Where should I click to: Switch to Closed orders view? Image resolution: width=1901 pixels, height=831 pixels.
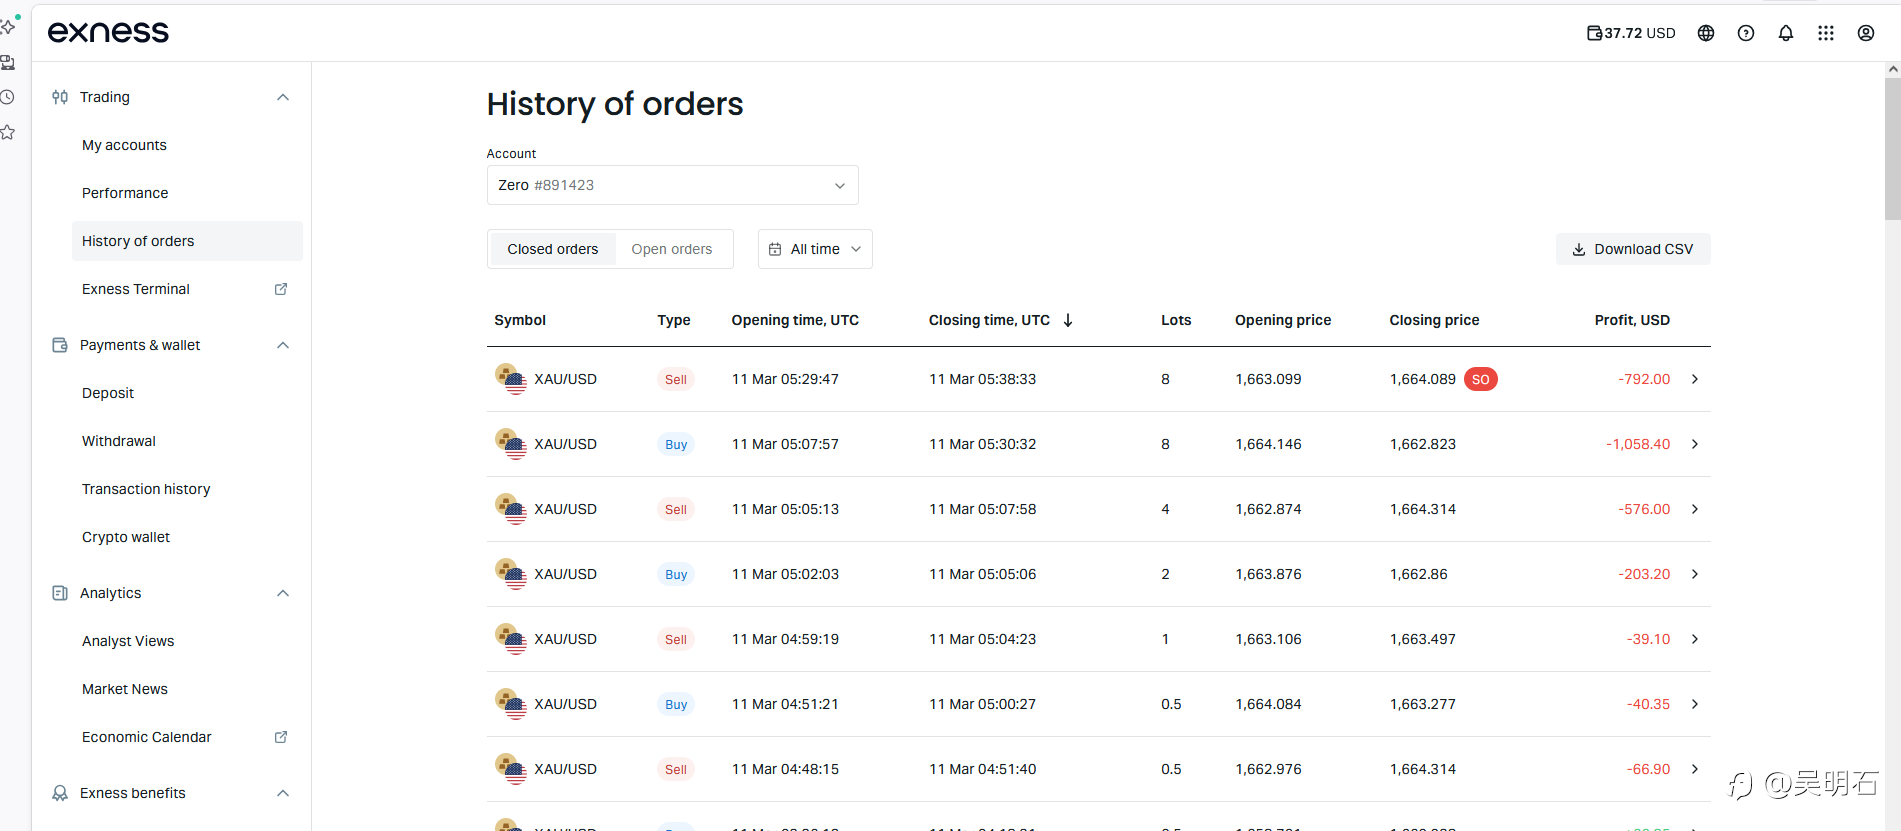(552, 249)
